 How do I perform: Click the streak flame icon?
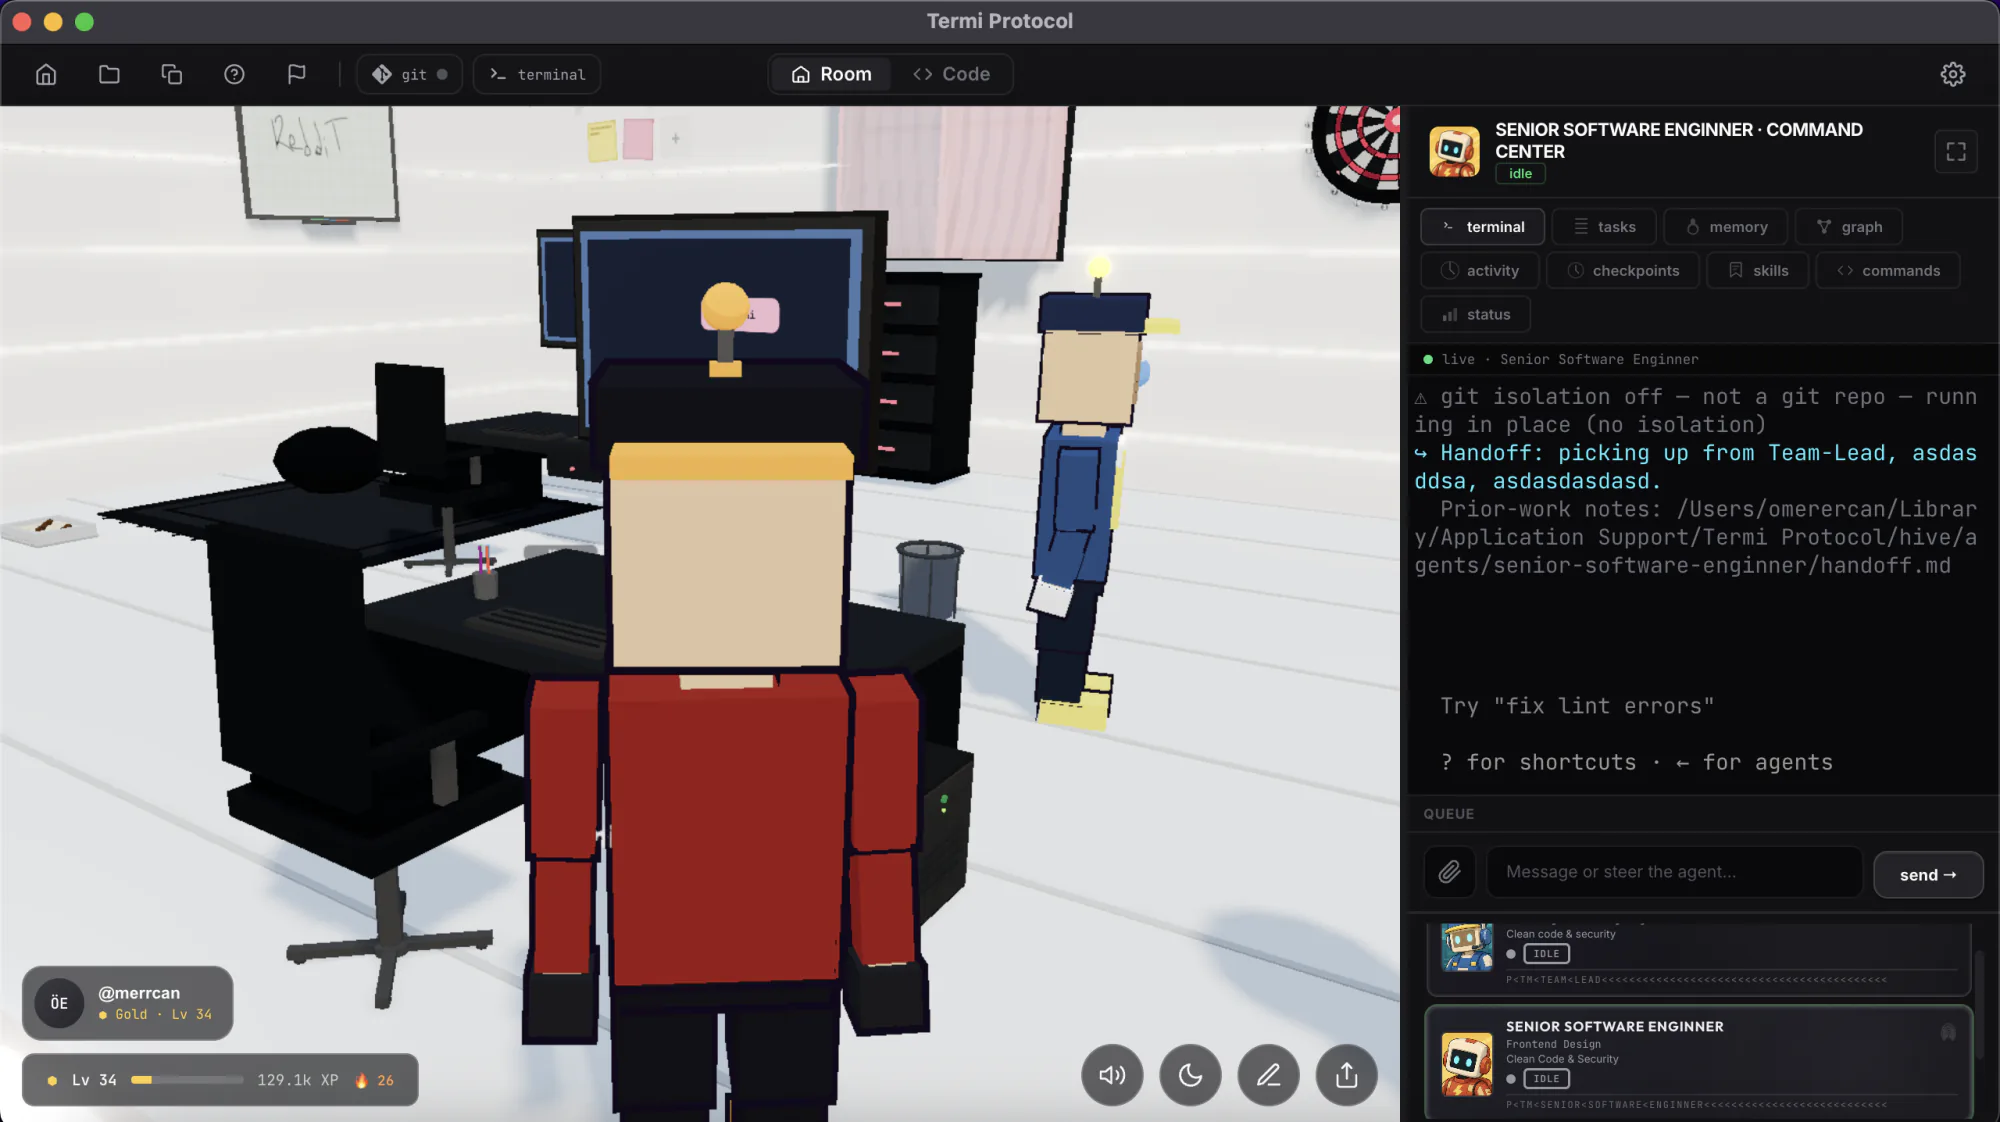click(x=362, y=1080)
